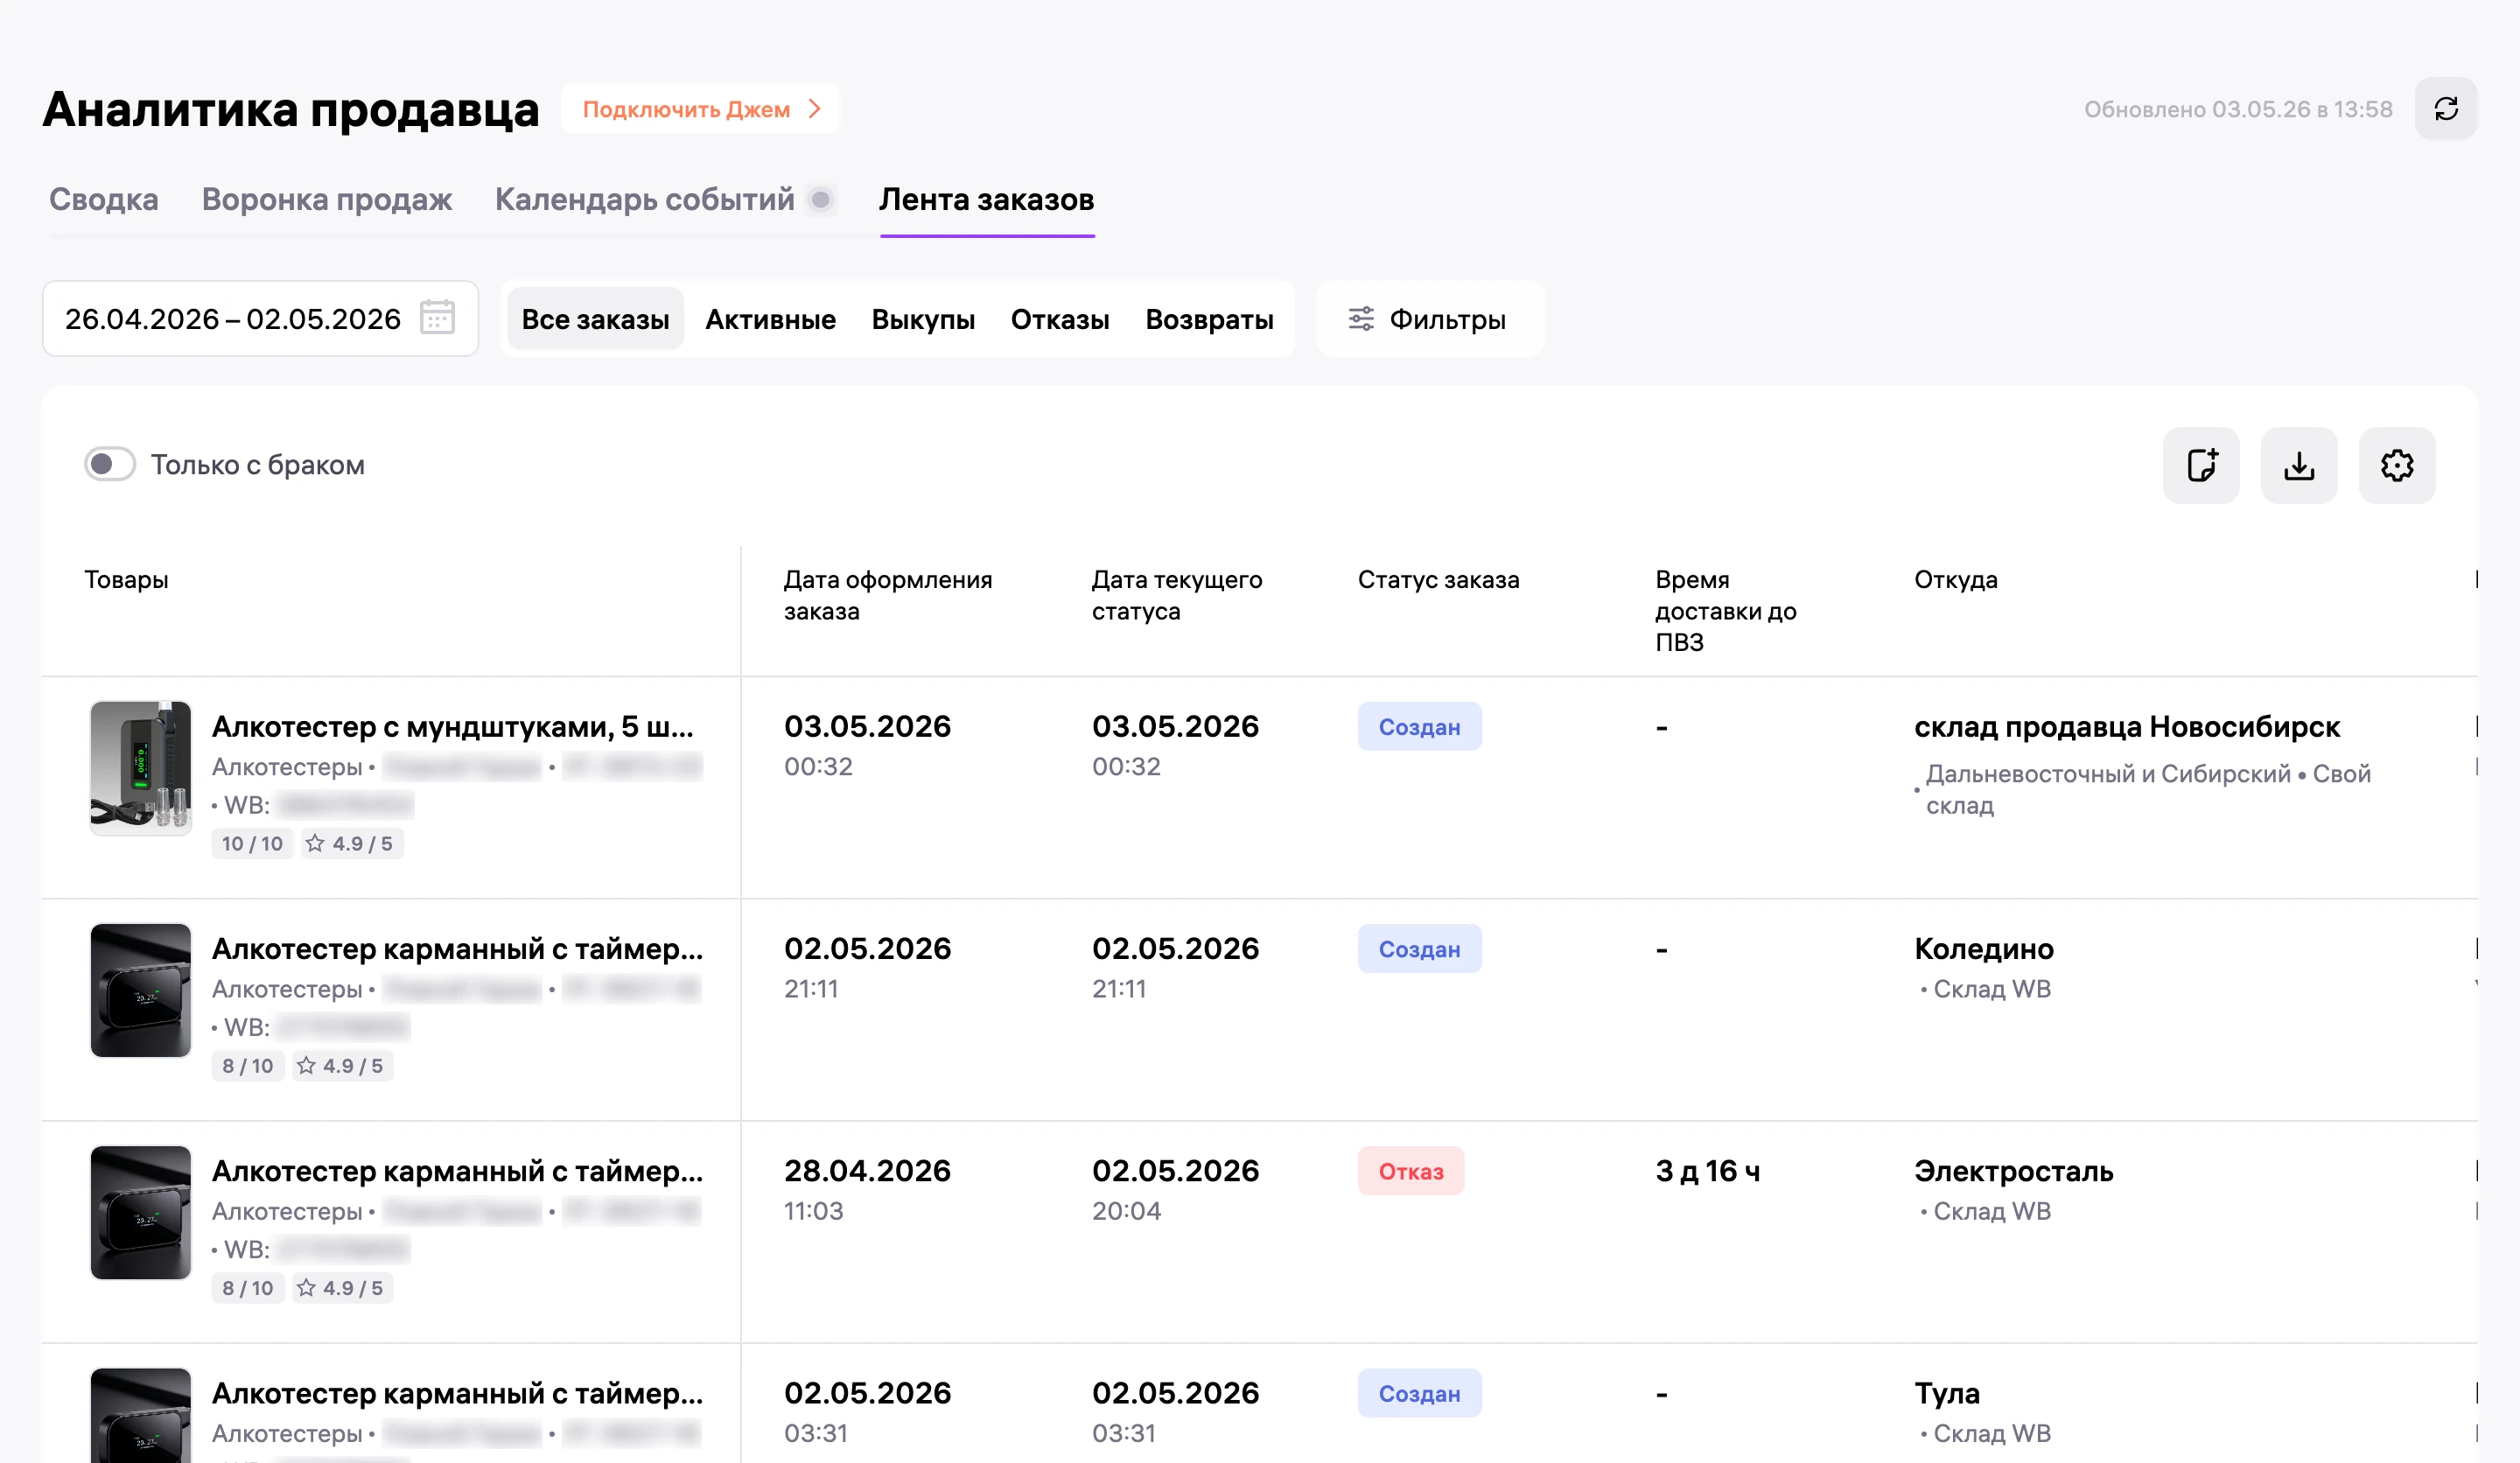Open the Фильтры panel
Image resolution: width=2520 pixels, height=1463 pixels.
click(1430, 319)
